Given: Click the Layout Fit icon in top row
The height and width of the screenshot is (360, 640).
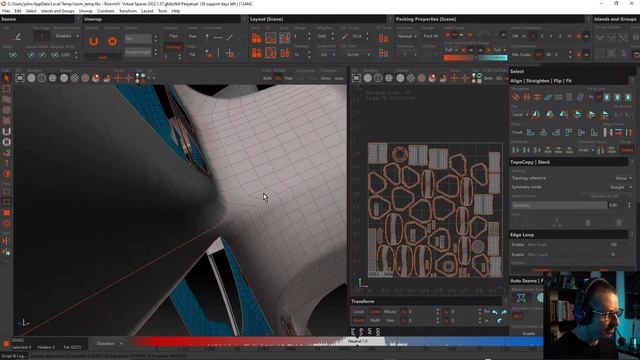Looking at the screenshot, I should [271, 38].
